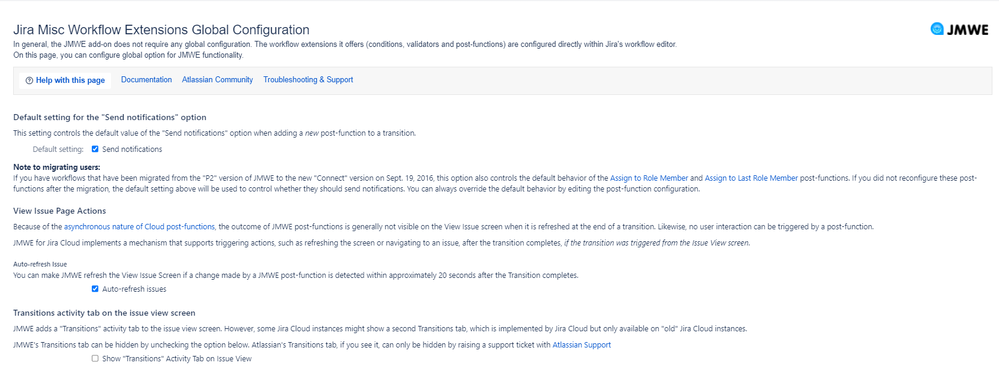Click the View Issue Page Actions heading

[x=59, y=211]
